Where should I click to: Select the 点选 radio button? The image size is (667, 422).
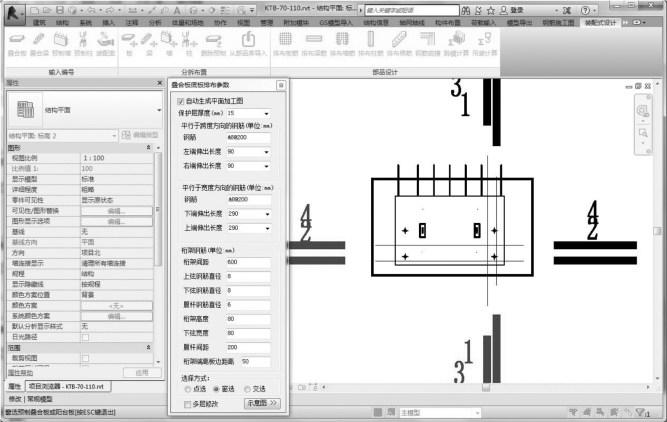(x=187, y=389)
